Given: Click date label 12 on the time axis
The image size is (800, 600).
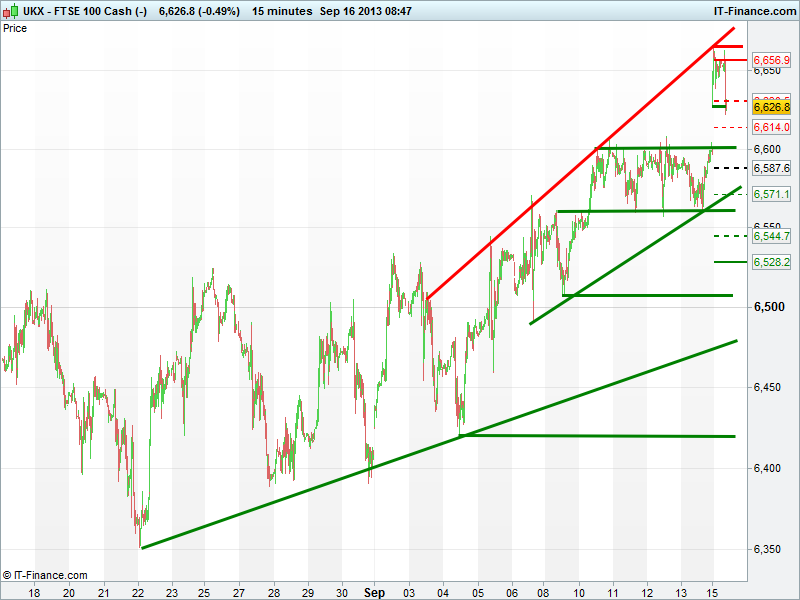Looking at the screenshot, I should [647, 593].
